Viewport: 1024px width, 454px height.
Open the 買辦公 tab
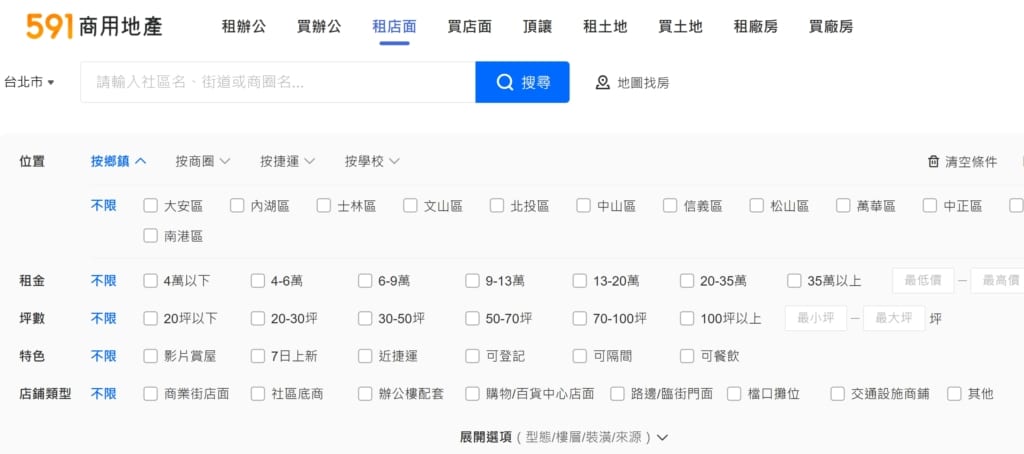point(319,27)
